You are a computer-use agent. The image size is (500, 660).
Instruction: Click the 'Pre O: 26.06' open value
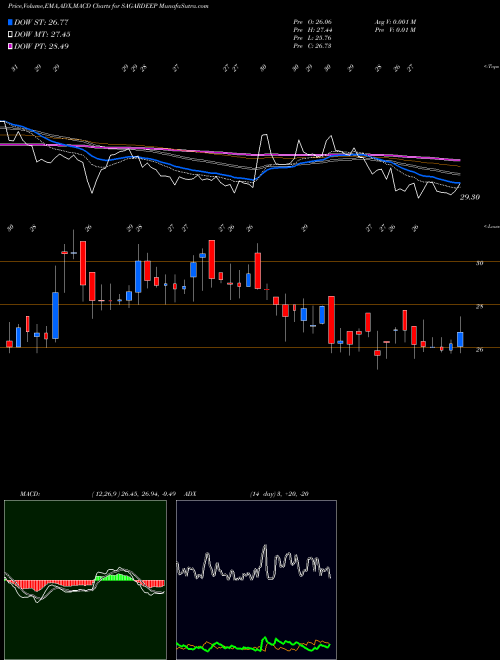pos(312,22)
